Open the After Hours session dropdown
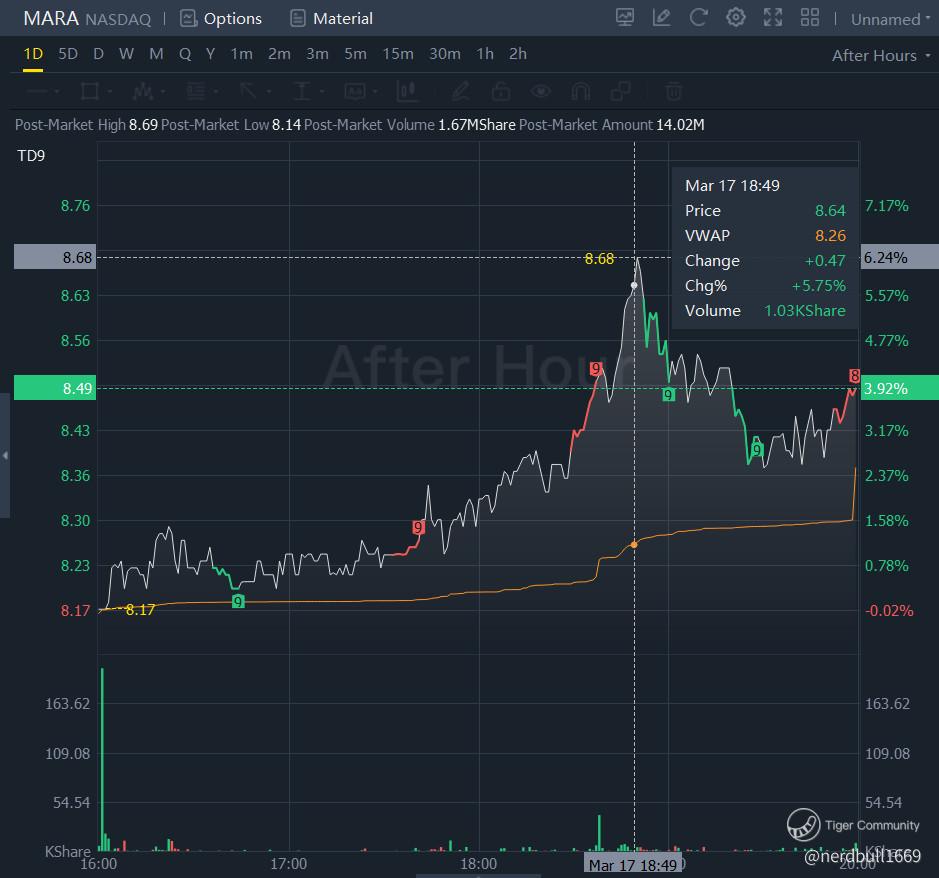The height and width of the screenshot is (878, 939). tap(882, 55)
